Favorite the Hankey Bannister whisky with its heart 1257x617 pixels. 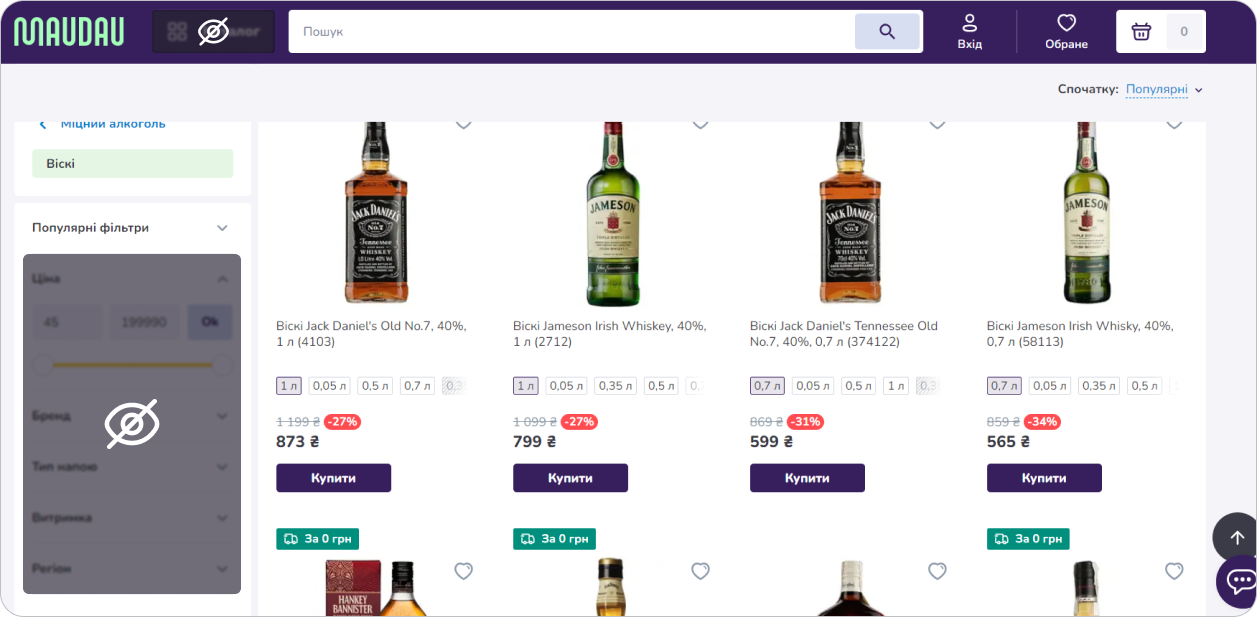pyautogui.click(x=463, y=571)
